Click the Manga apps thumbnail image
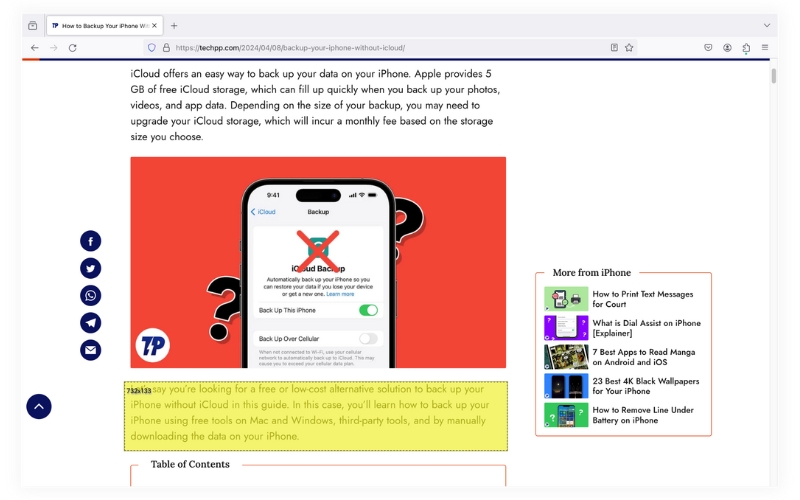This screenshot has width=800, height=500. pos(566,357)
